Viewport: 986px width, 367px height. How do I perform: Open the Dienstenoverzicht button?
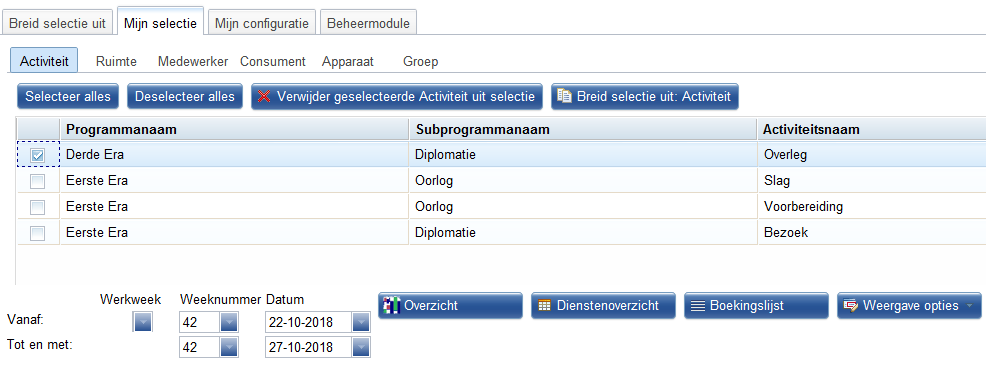tap(603, 306)
